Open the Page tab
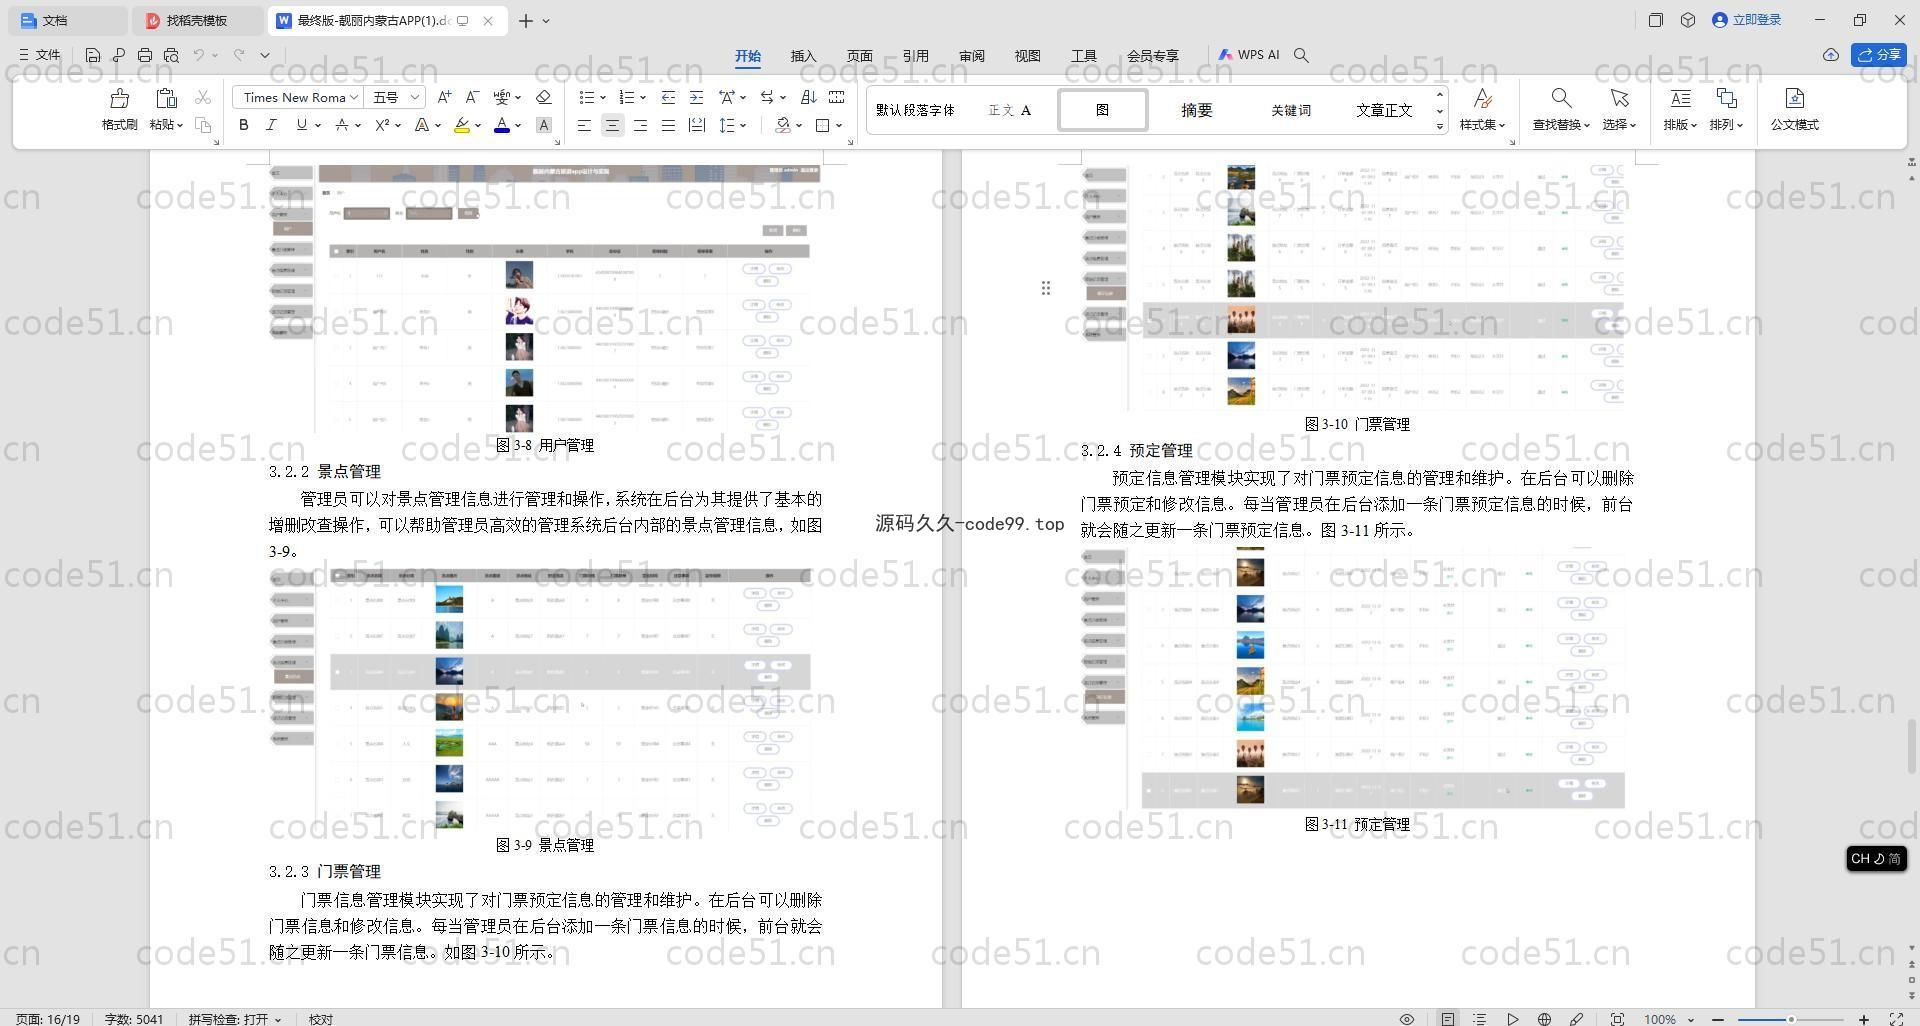This screenshot has width=1920, height=1026. [859, 56]
